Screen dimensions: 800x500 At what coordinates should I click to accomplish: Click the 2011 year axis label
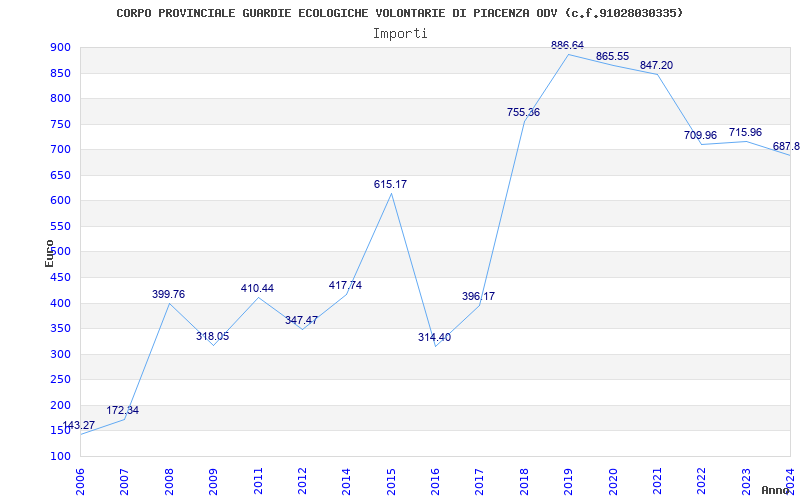point(258,481)
